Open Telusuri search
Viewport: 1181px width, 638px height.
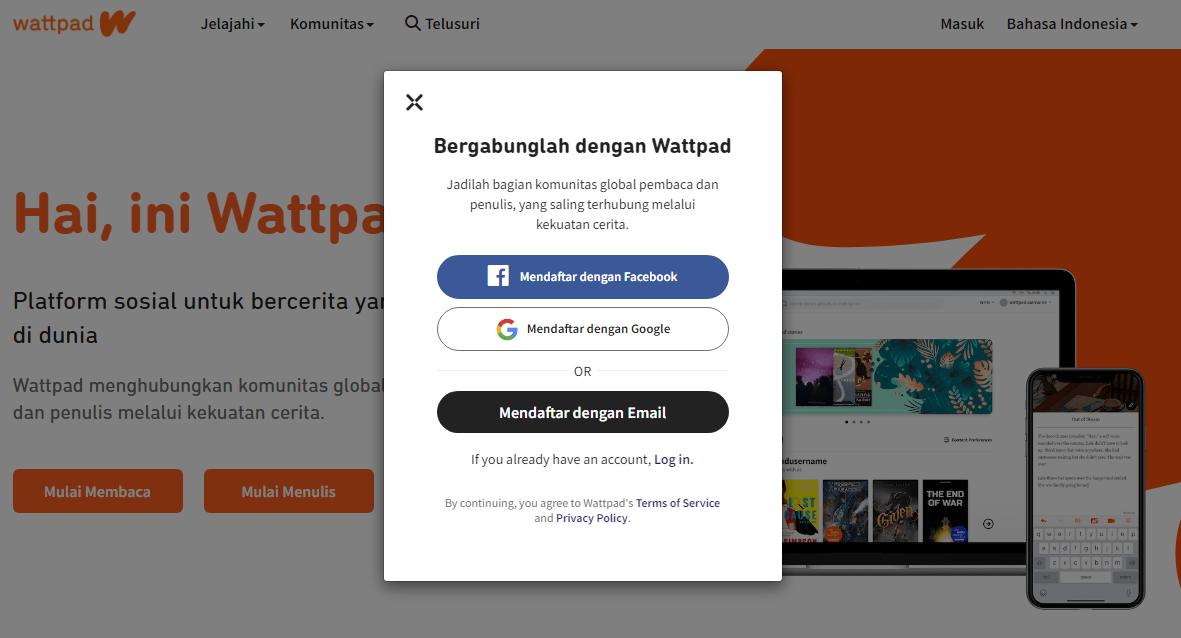coord(442,24)
